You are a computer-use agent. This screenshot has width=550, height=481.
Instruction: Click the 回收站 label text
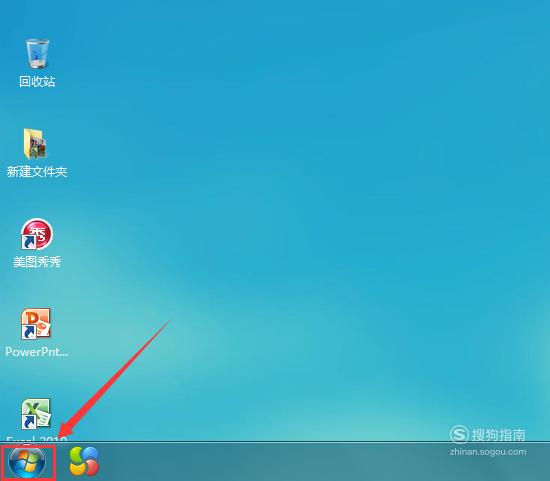(37, 82)
